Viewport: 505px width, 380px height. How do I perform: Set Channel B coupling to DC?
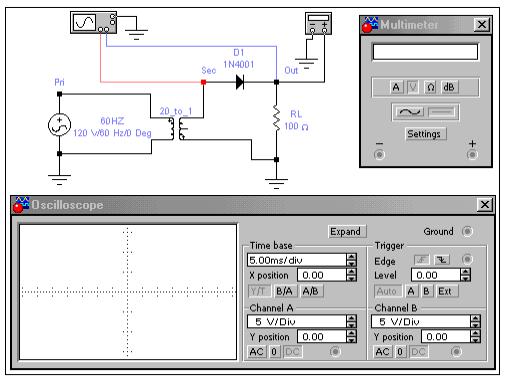point(418,352)
